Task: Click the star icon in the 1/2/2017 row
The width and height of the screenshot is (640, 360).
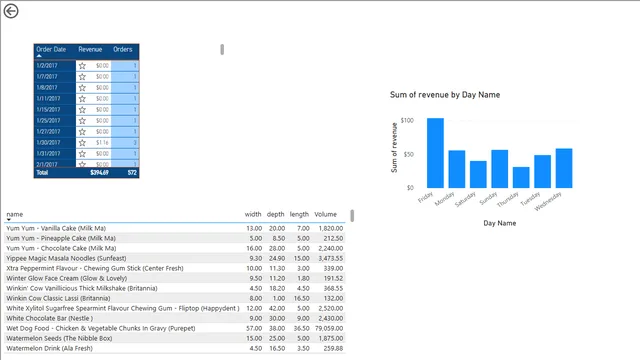Action: click(82, 66)
